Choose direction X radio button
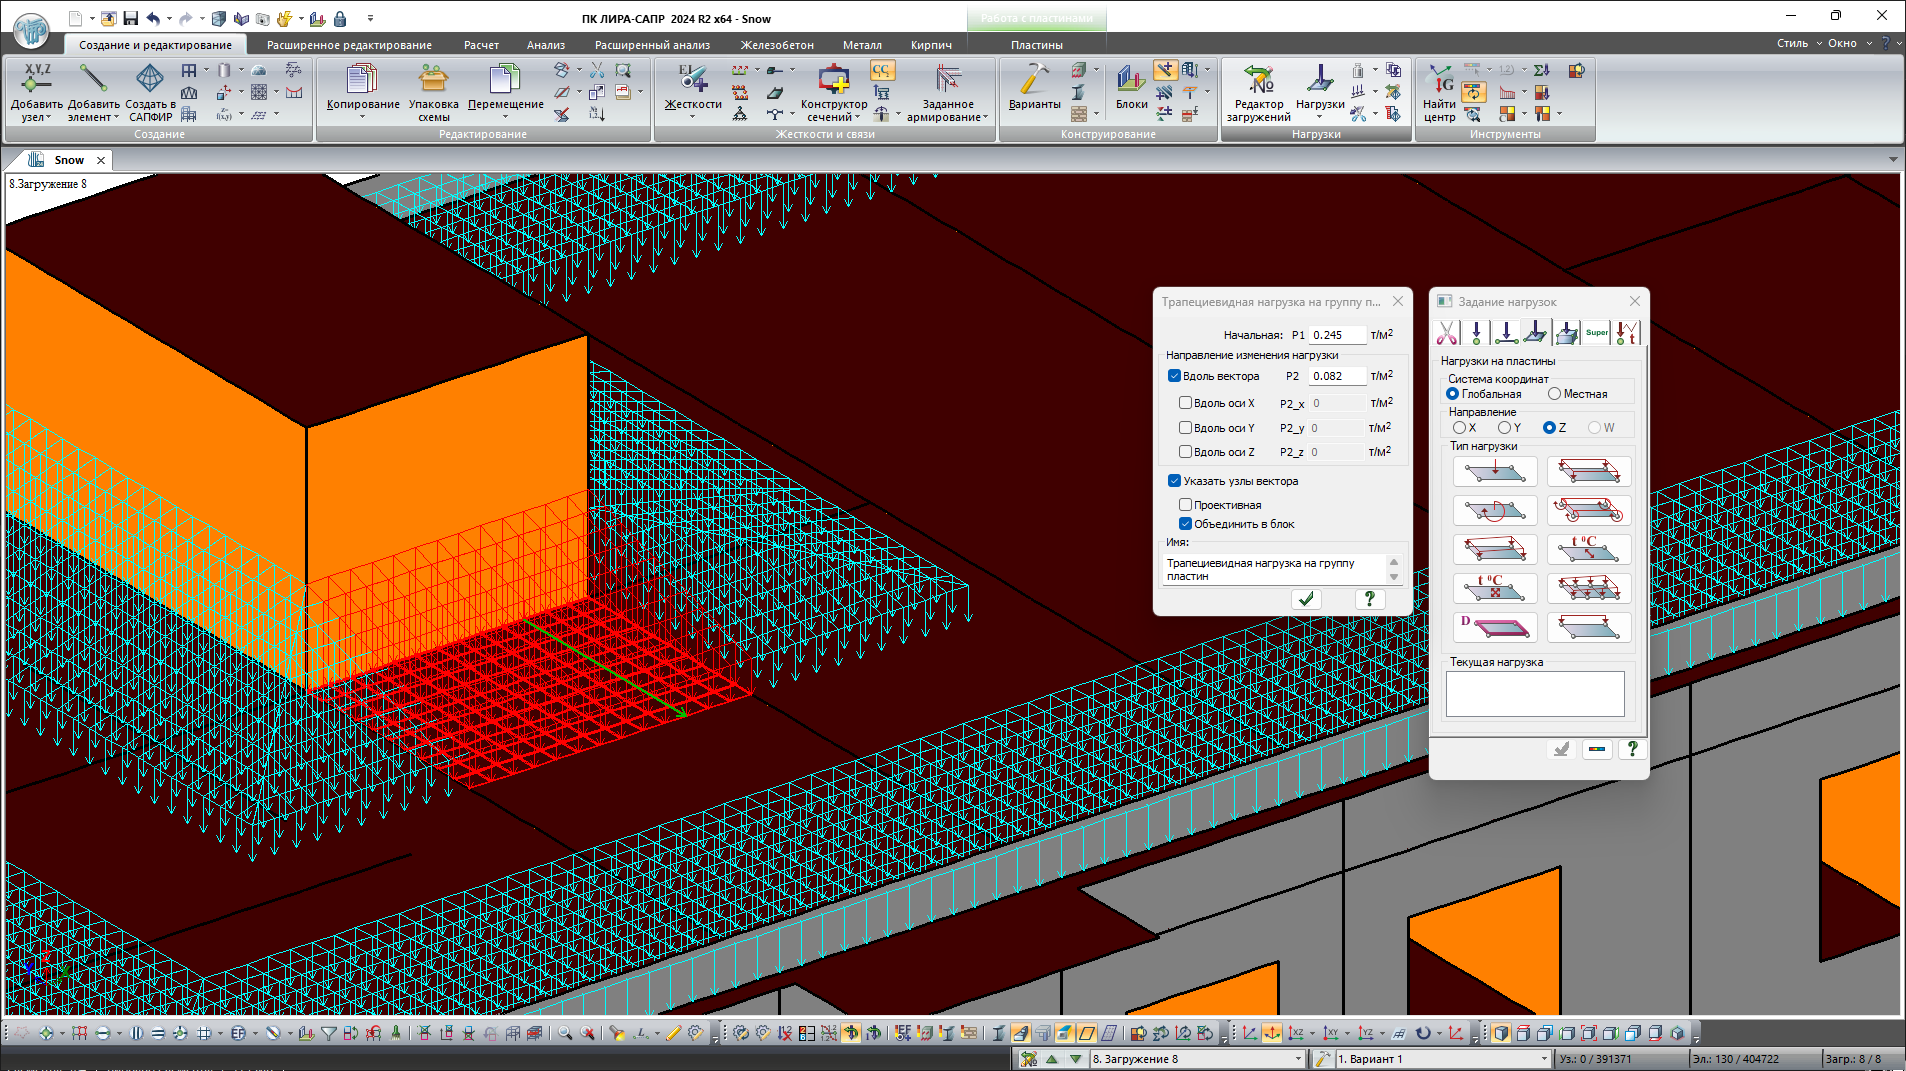The height and width of the screenshot is (1071, 1906). (x=1459, y=428)
